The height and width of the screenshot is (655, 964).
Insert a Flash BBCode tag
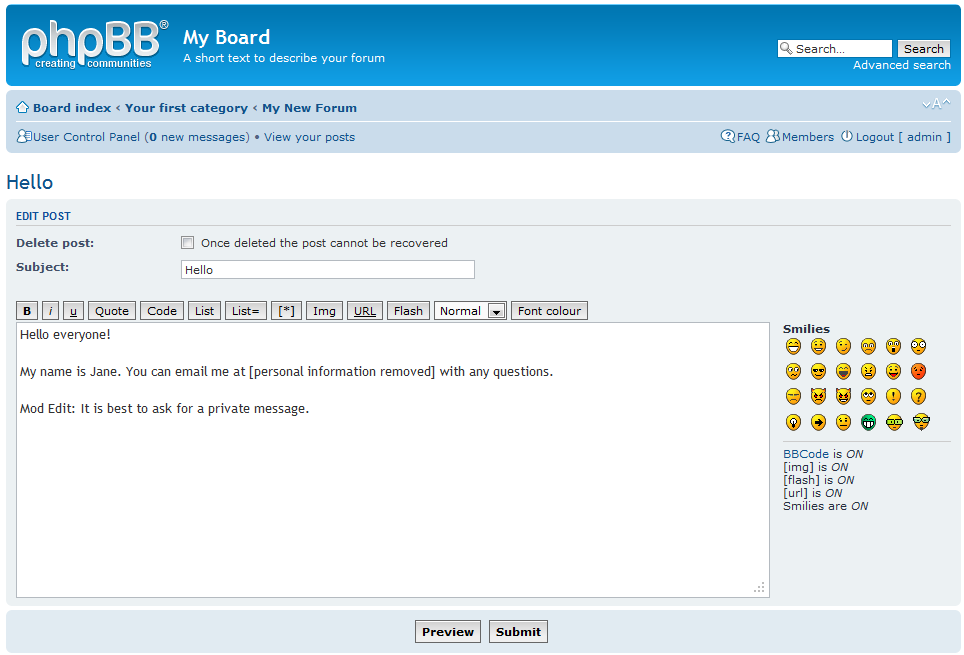(408, 311)
